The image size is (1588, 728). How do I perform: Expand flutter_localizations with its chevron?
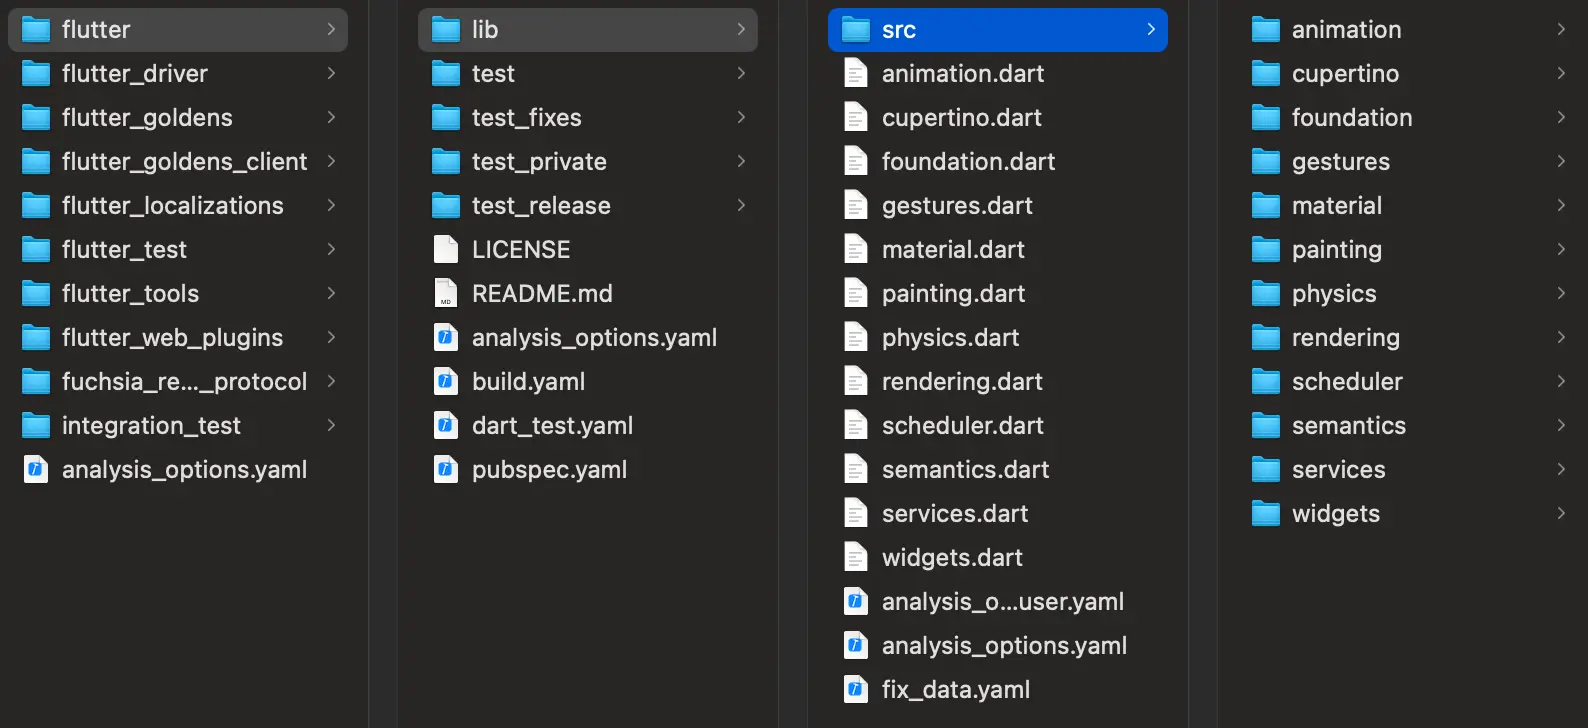[x=331, y=206]
